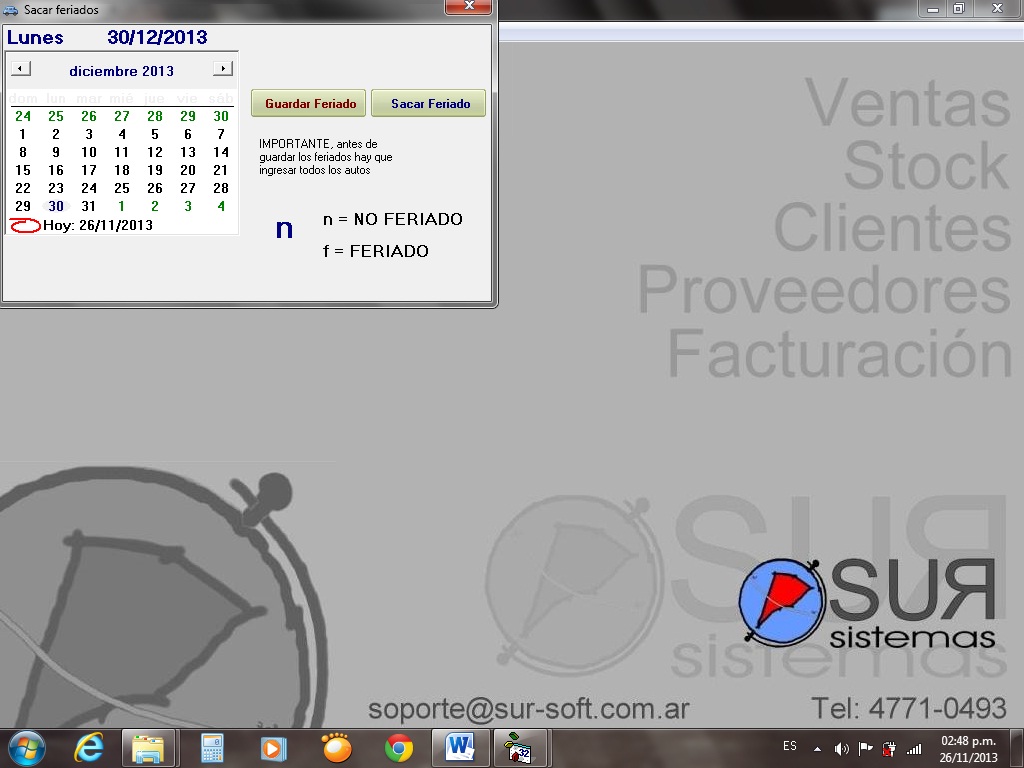Click the 'IMPORTANTE, antes de' notice text

click(x=318, y=144)
